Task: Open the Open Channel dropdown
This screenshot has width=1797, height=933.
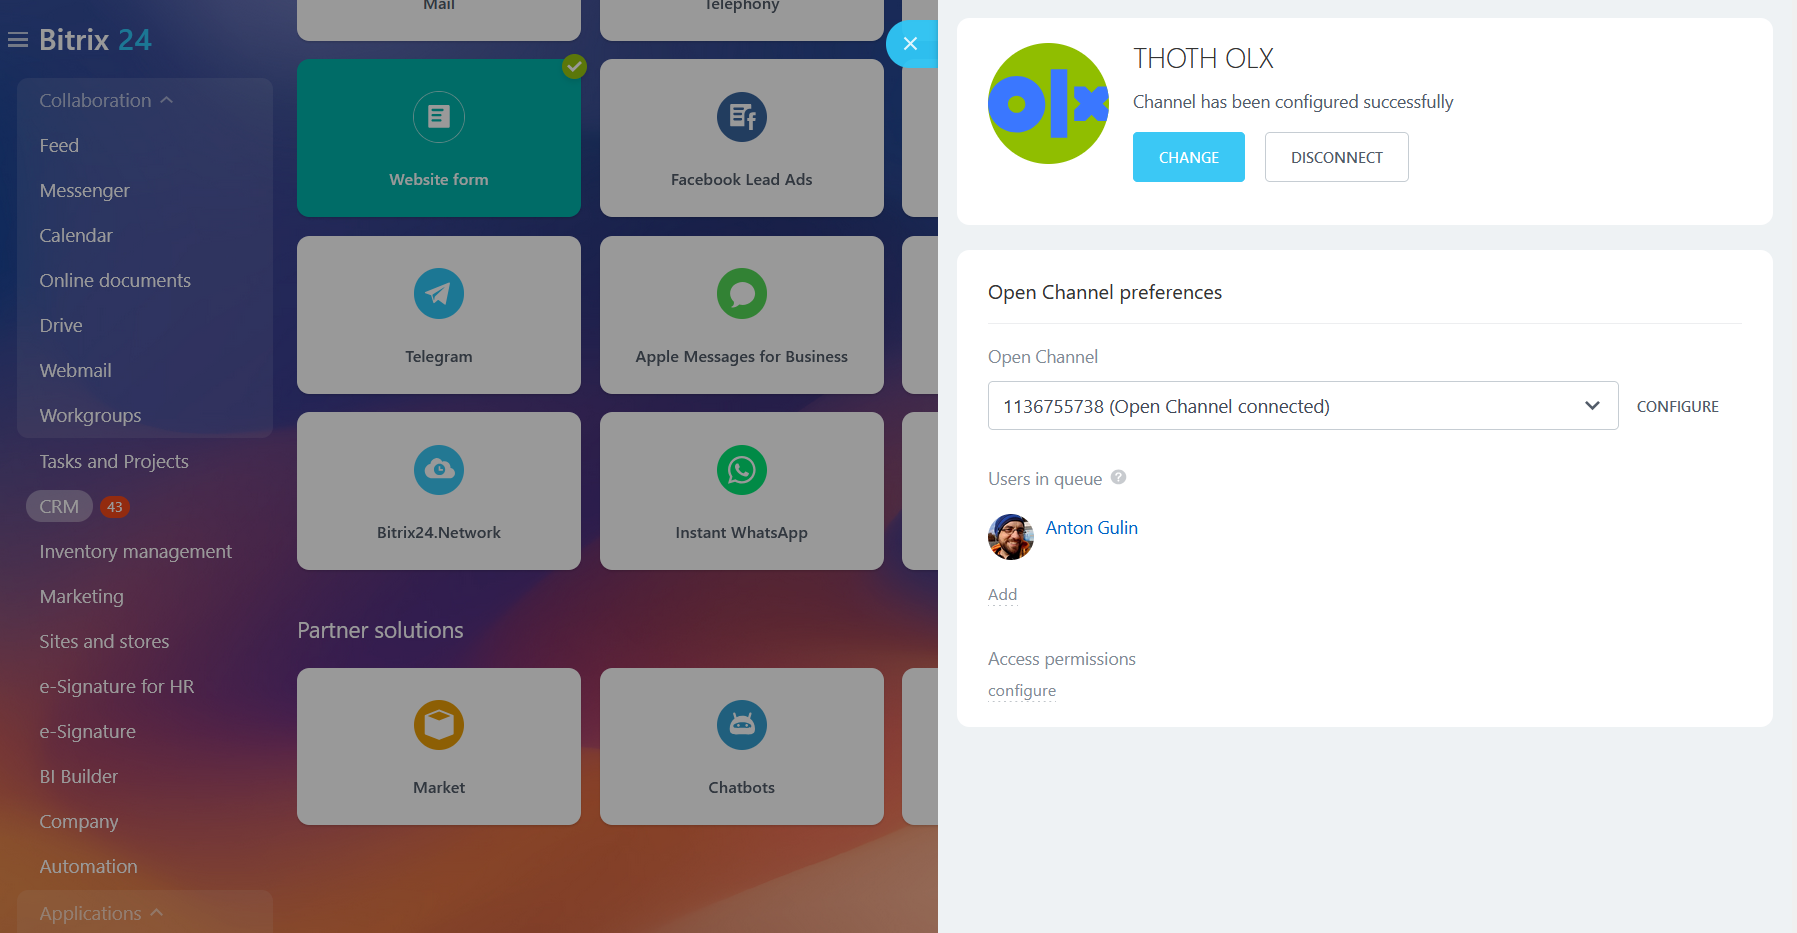Action: point(1303,406)
